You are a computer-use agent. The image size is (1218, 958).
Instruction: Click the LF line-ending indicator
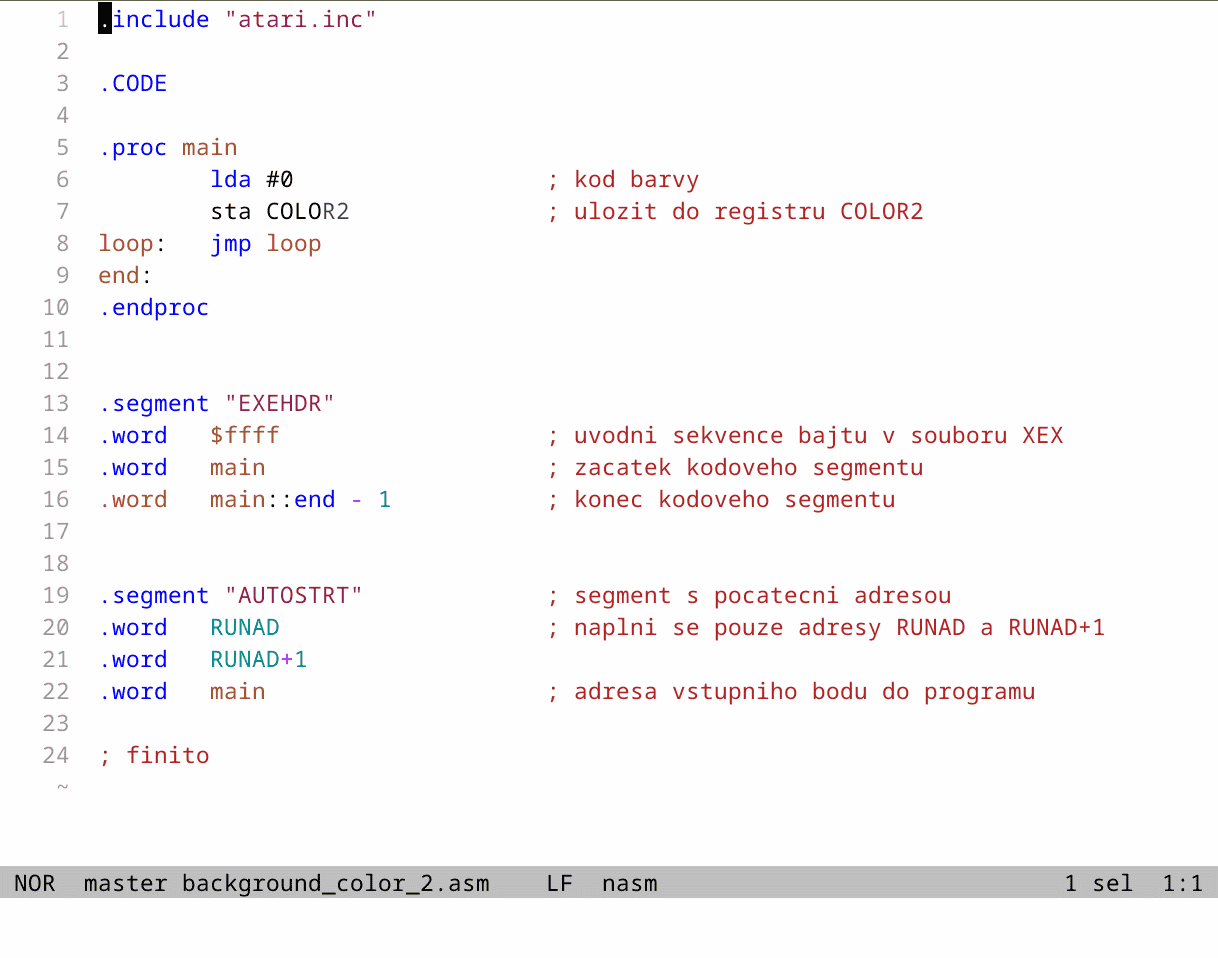(x=560, y=883)
